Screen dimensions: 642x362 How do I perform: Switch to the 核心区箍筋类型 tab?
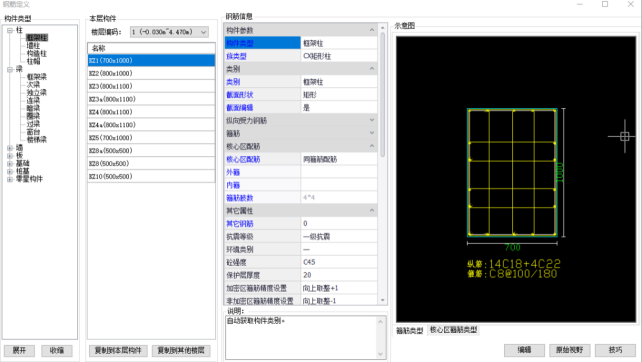453,330
